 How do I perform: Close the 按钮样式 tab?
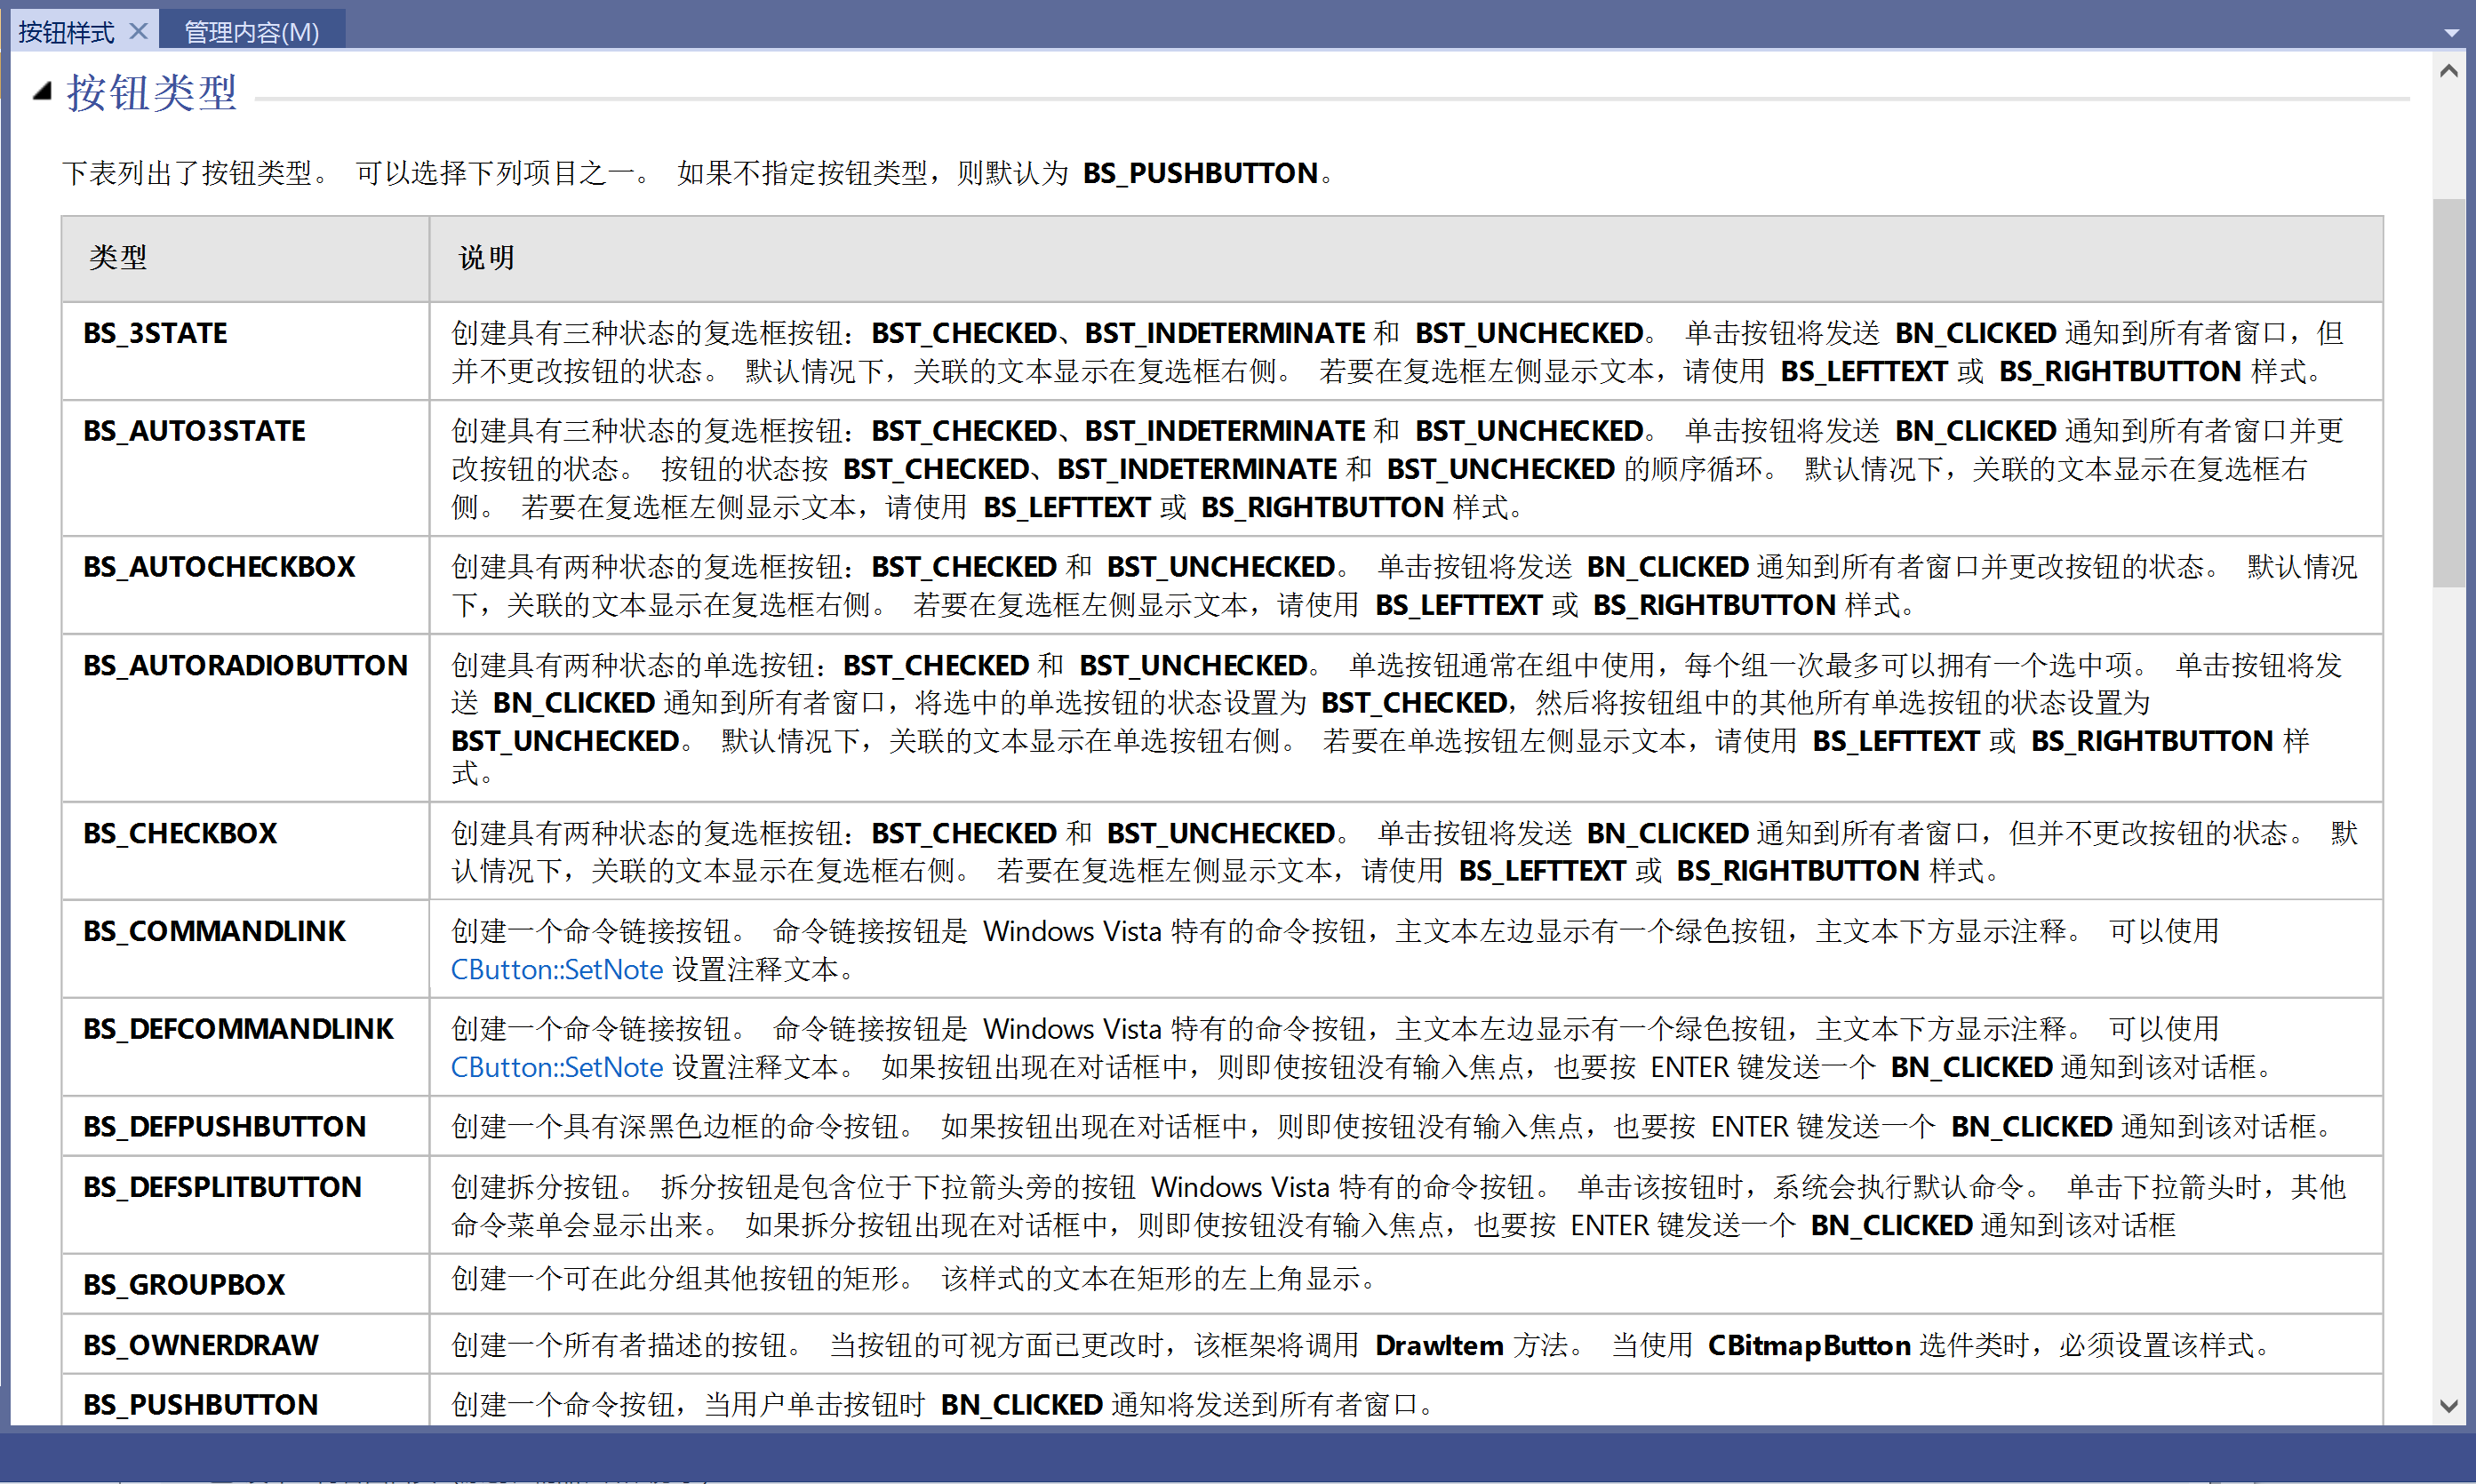(139, 31)
